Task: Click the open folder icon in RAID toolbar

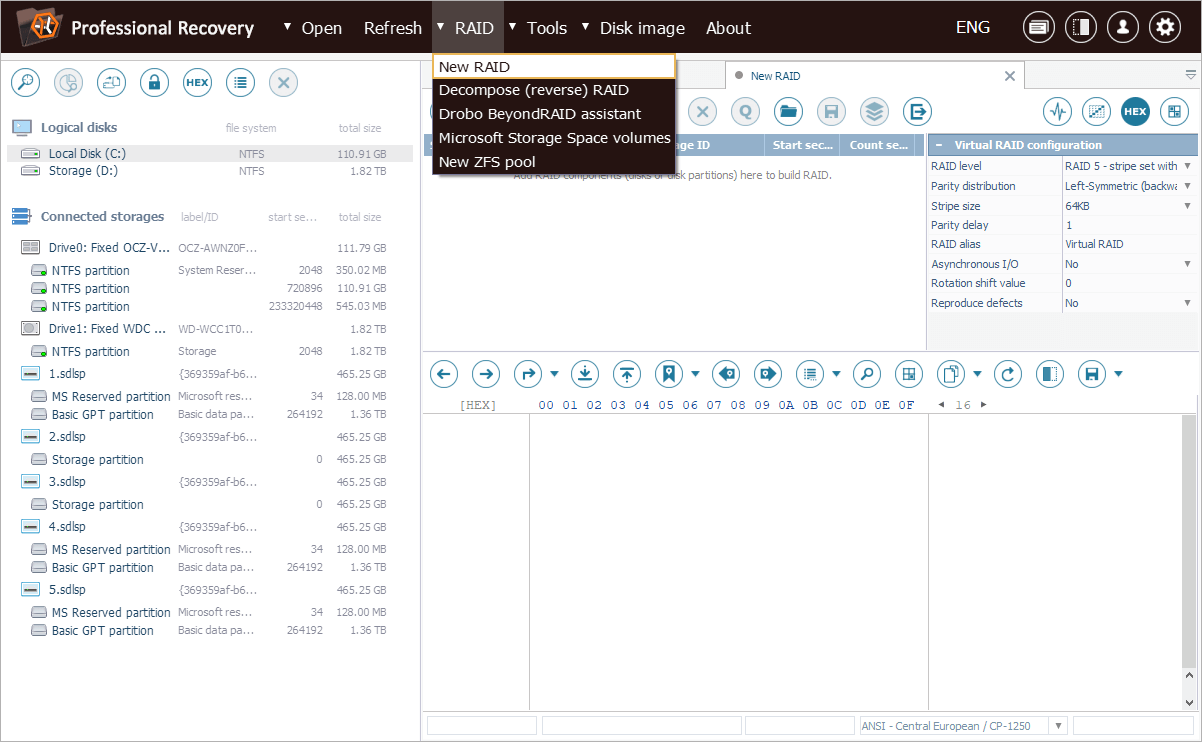Action: tap(788, 111)
